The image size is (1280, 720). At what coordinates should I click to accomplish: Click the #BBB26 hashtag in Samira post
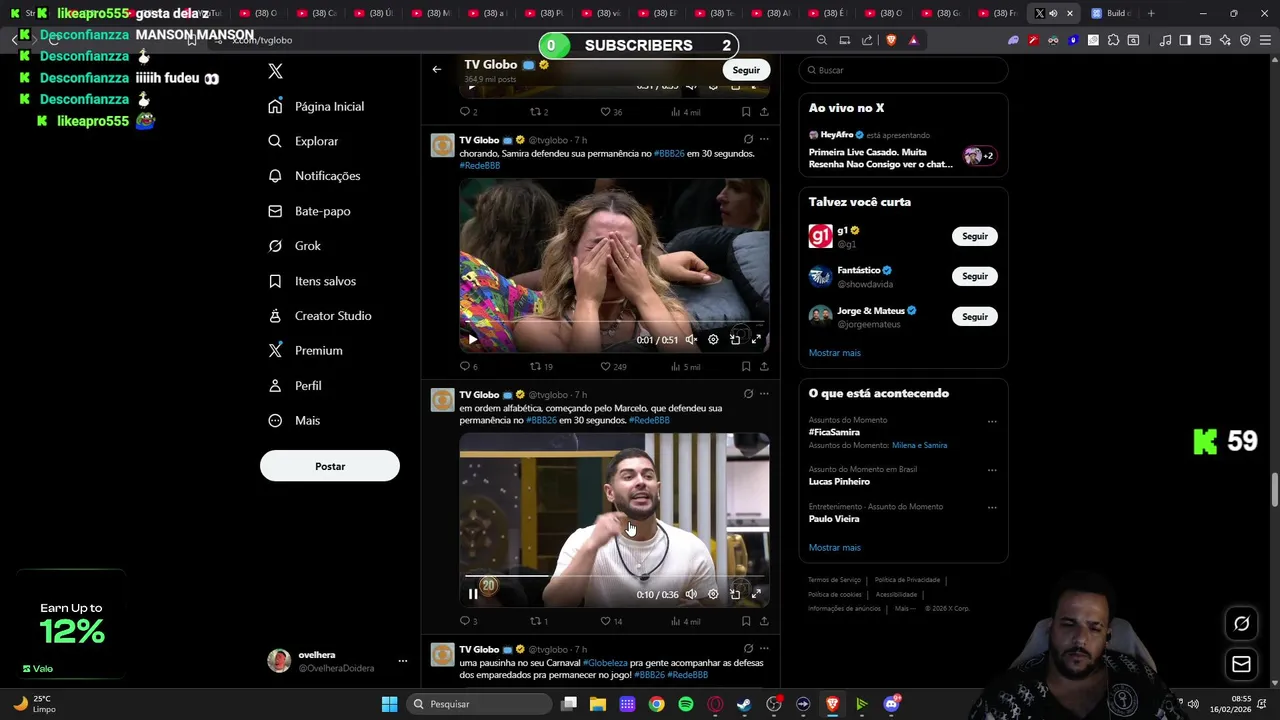point(669,154)
